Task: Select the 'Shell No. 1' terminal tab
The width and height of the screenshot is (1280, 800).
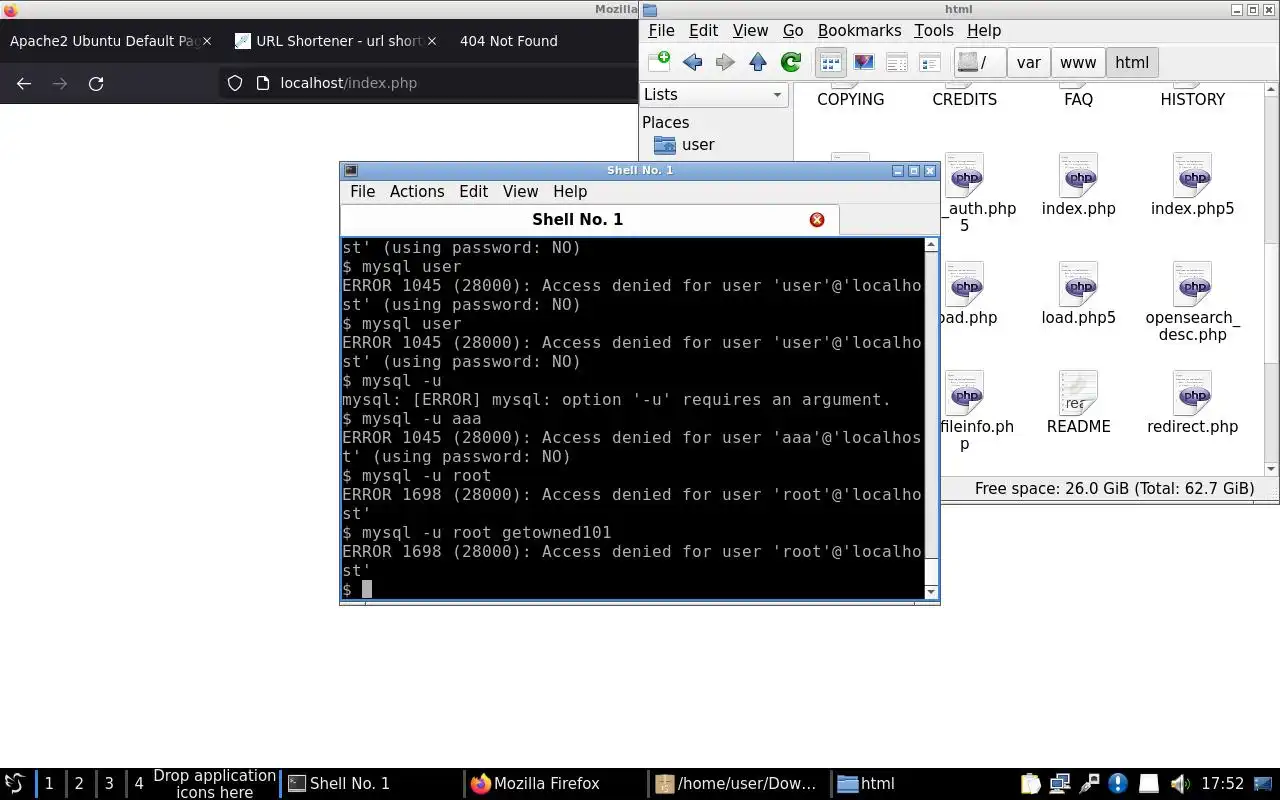Action: pos(589,219)
